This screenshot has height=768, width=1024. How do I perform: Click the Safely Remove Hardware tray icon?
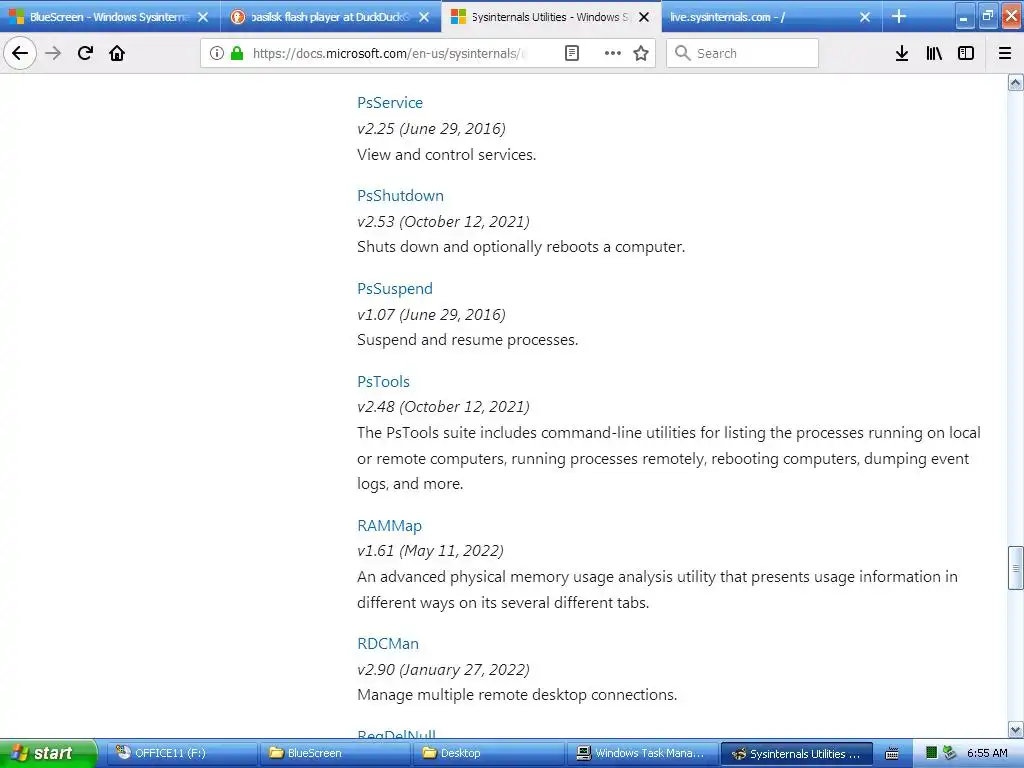tap(949, 753)
